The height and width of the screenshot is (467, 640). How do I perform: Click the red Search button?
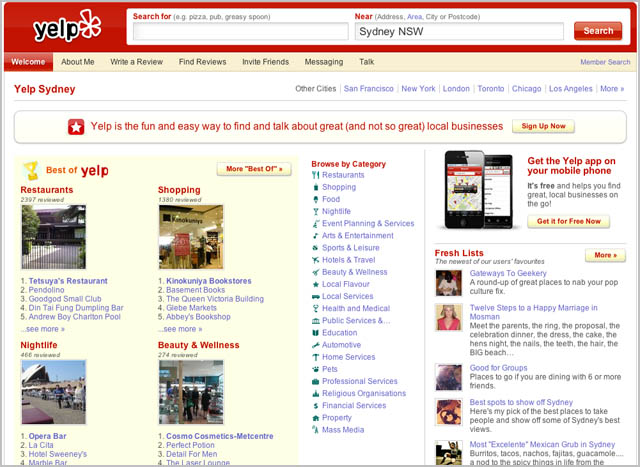pos(598,31)
